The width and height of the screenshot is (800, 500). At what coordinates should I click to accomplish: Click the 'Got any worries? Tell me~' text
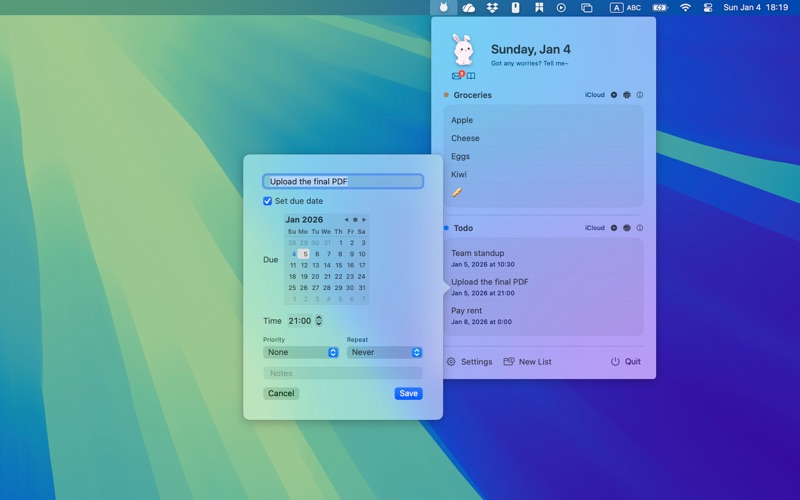coord(530,63)
